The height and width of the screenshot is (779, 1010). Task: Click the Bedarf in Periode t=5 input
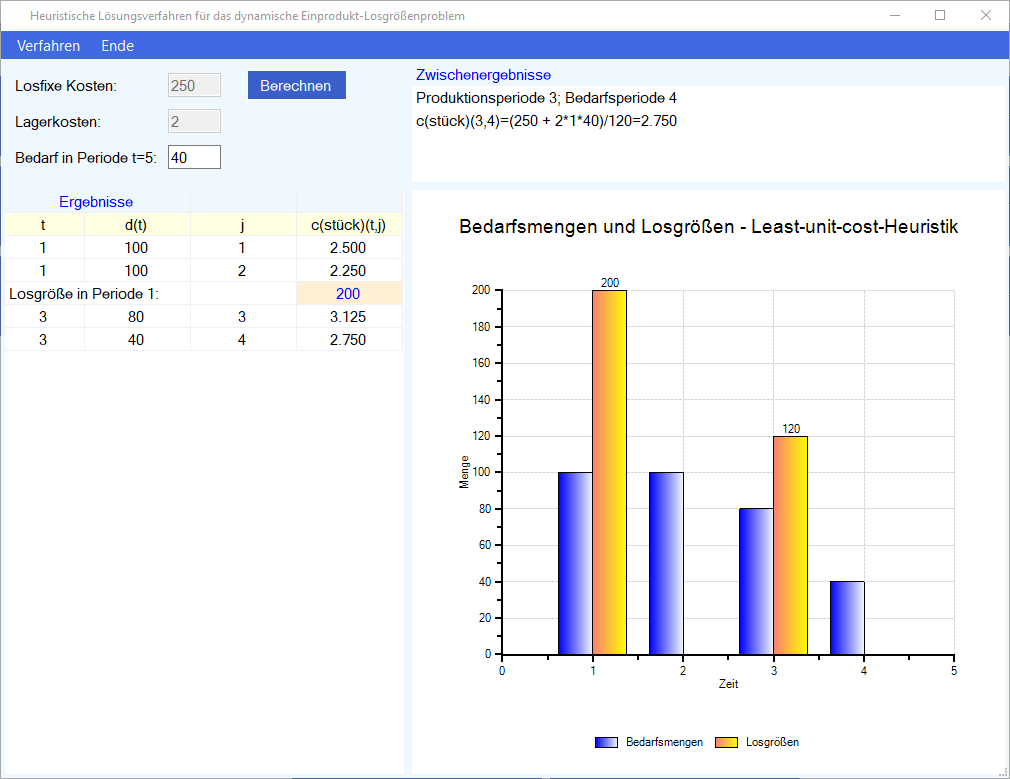coord(194,158)
